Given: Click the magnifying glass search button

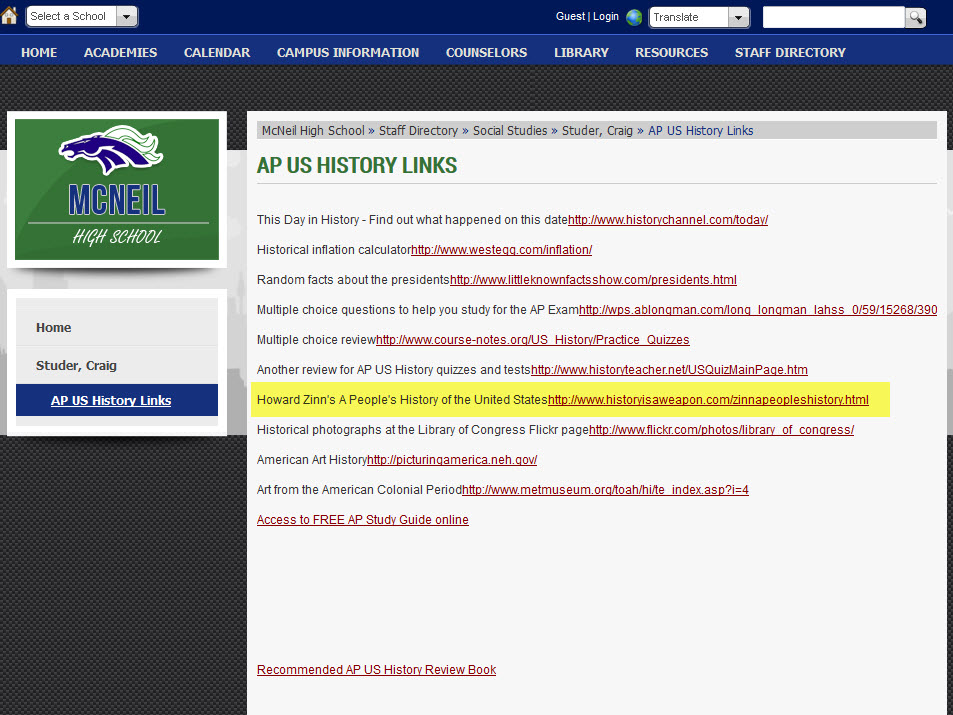Looking at the screenshot, I should coord(915,17).
